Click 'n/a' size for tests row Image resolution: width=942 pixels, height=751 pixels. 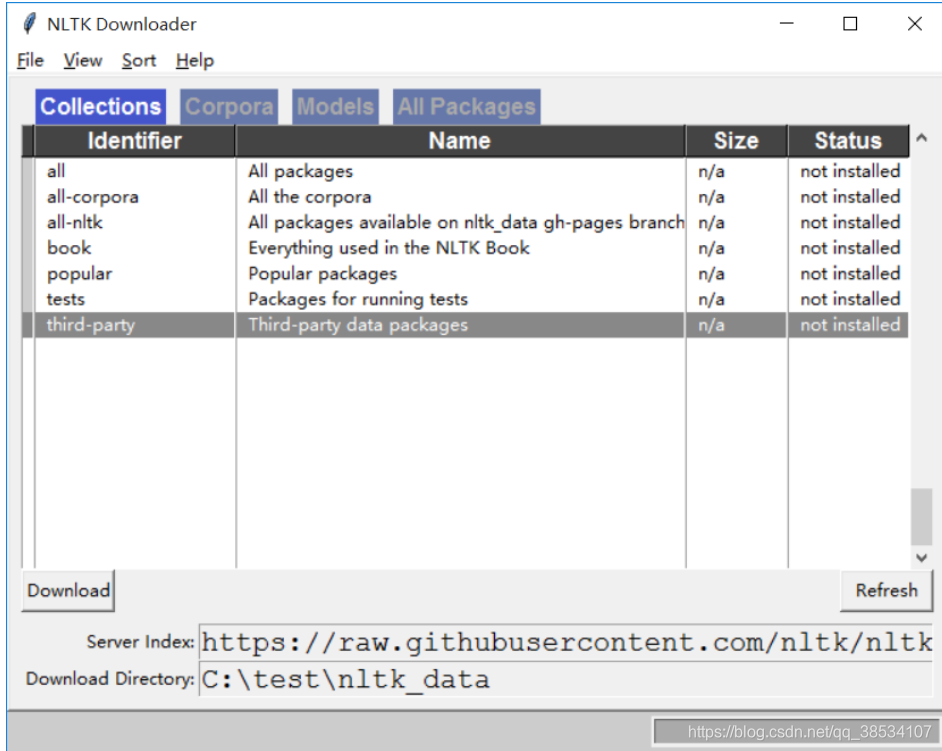pos(711,299)
